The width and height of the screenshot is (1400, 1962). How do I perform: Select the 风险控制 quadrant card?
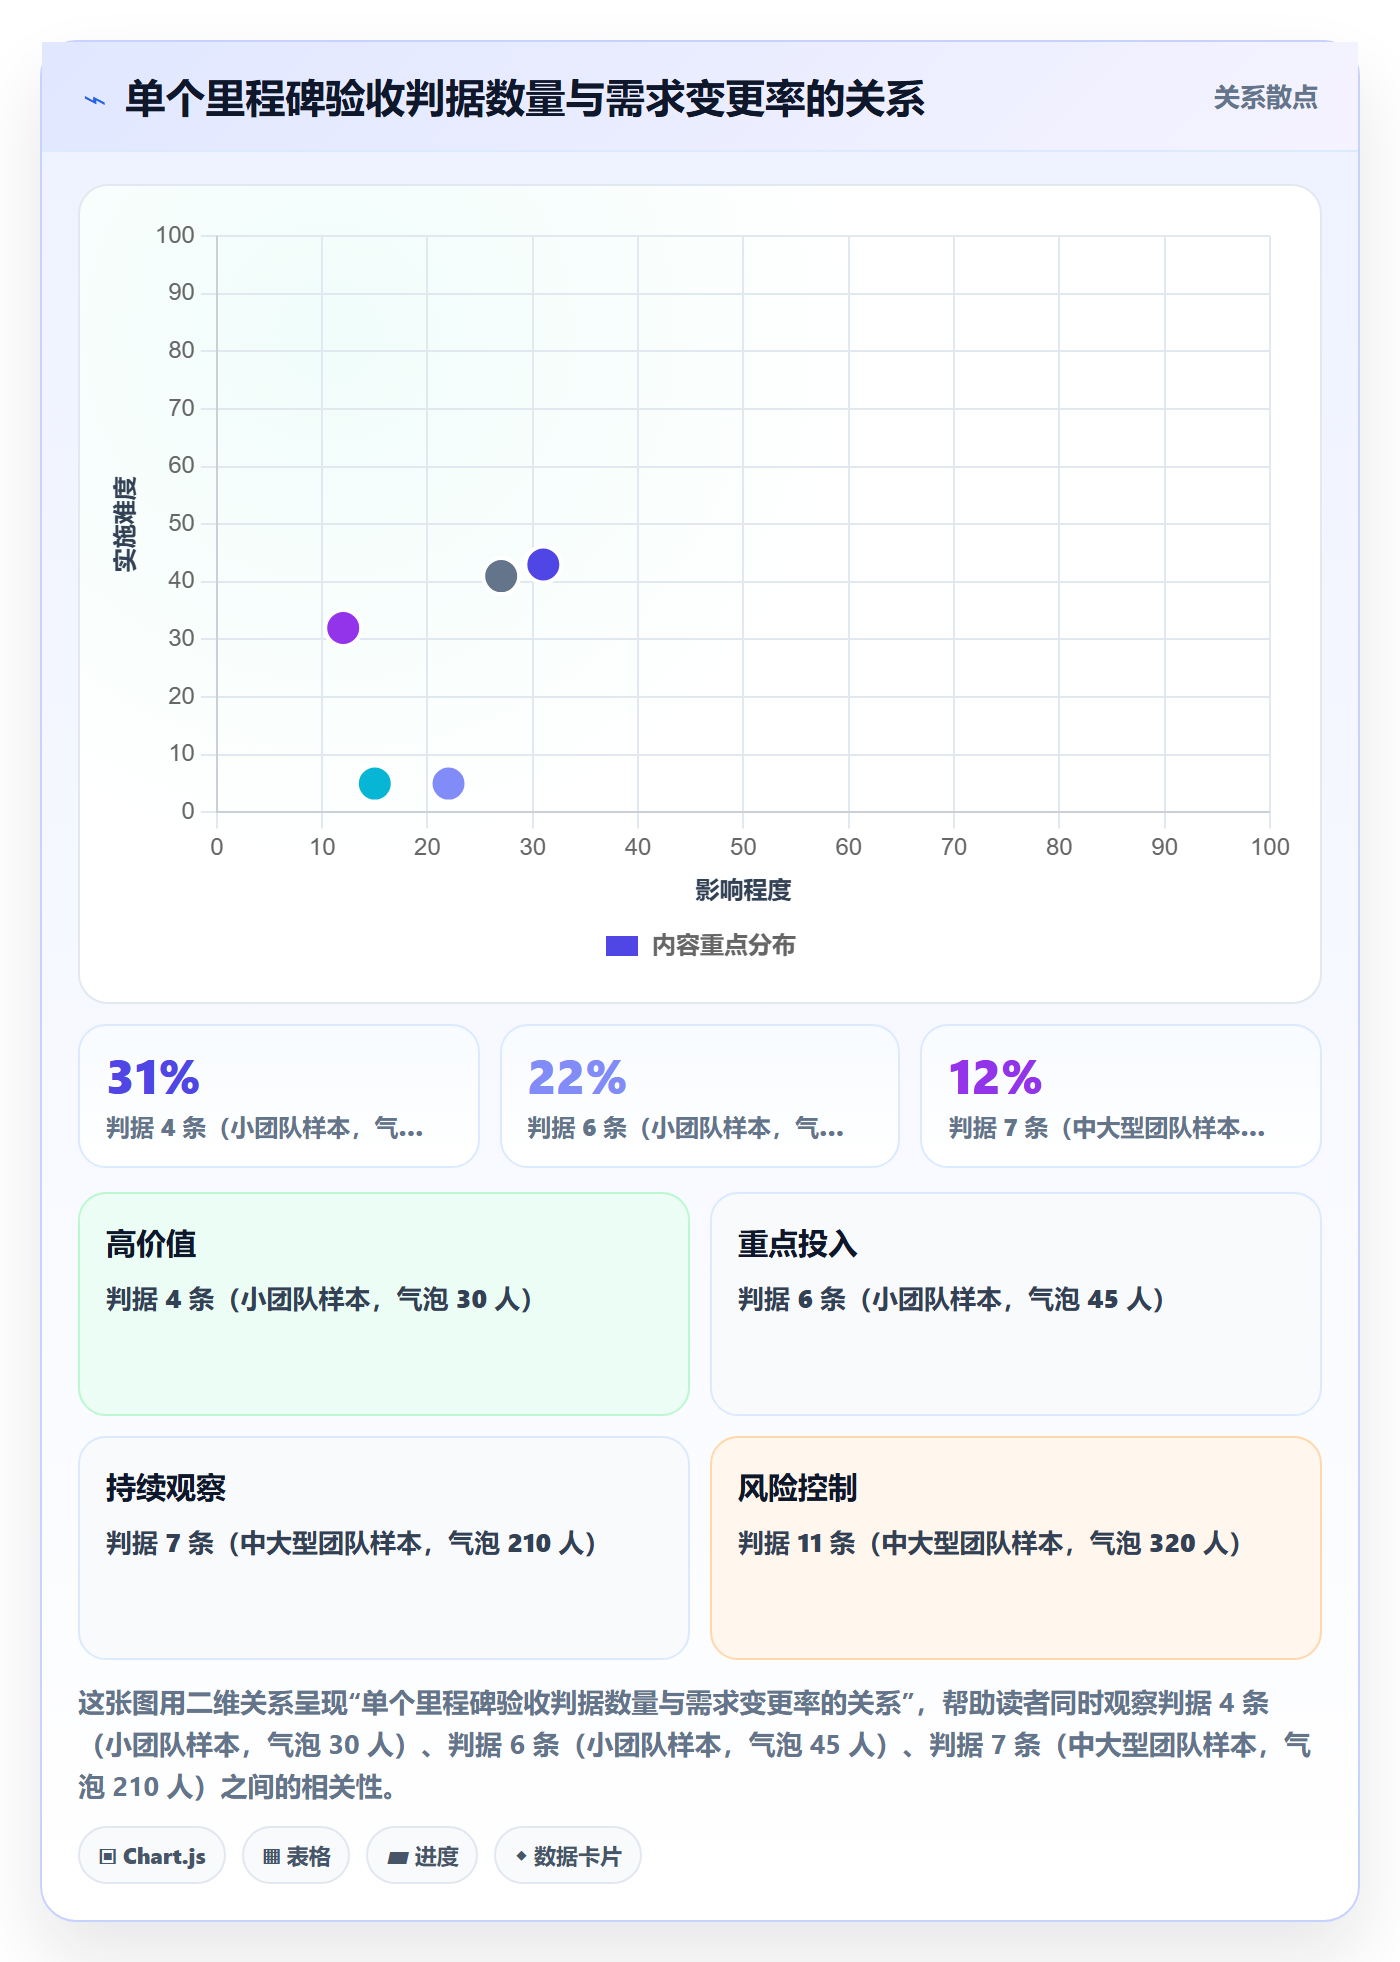[x=1016, y=1548]
